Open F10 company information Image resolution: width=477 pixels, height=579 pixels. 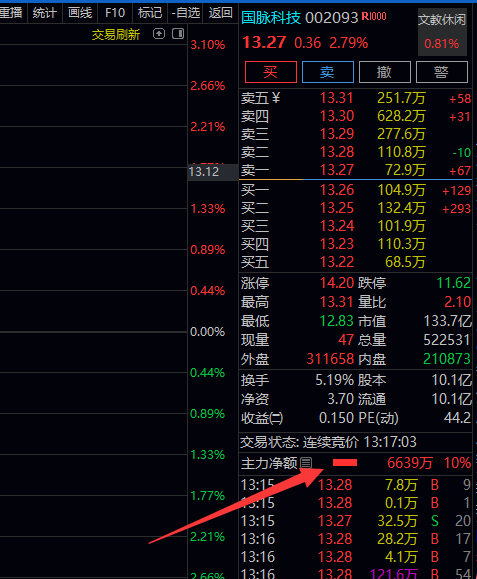pyautogui.click(x=115, y=13)
